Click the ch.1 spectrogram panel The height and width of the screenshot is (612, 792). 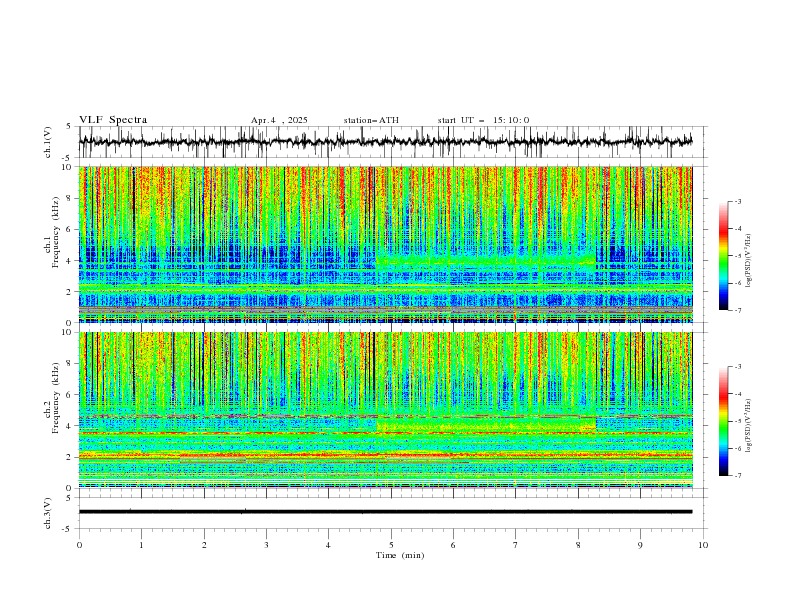tap(386, 244)
